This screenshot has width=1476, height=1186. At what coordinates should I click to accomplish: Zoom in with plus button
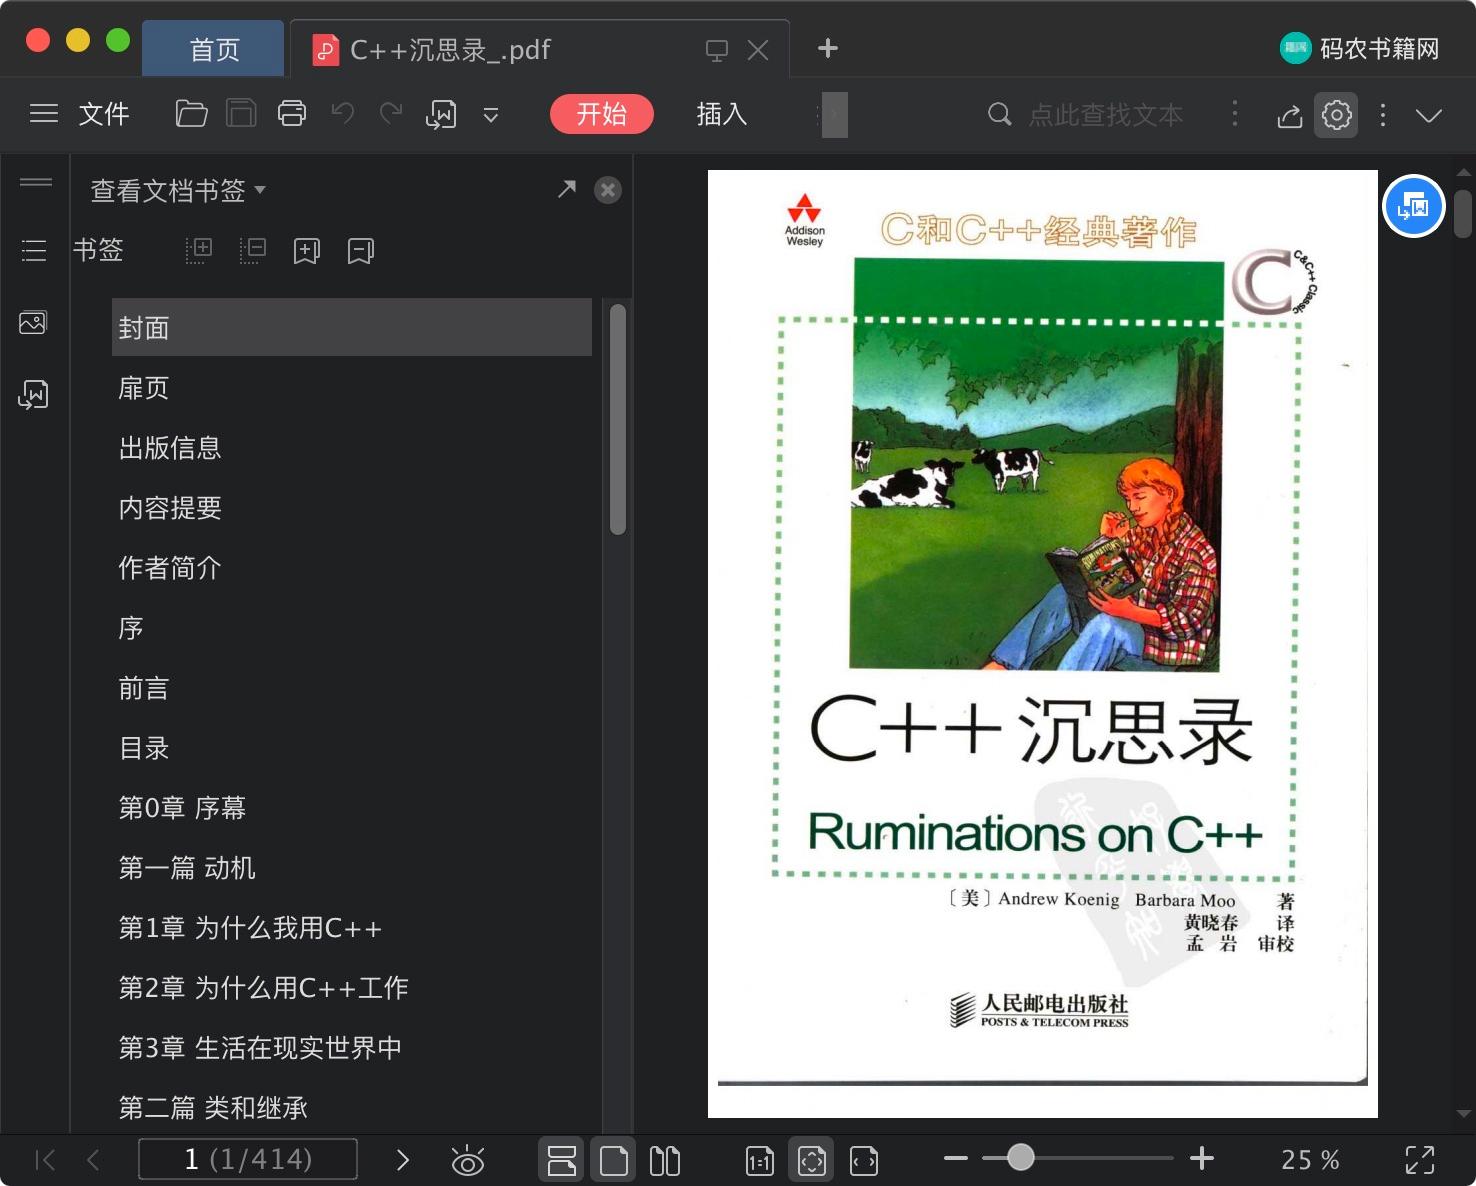pyautogui.click(x=1202, y=1159)
